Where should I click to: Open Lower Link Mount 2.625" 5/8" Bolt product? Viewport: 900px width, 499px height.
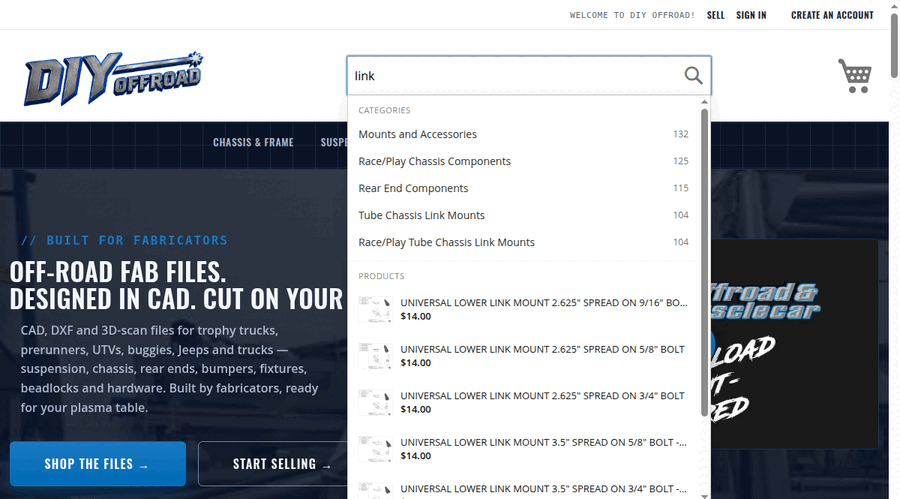[523, 356]
